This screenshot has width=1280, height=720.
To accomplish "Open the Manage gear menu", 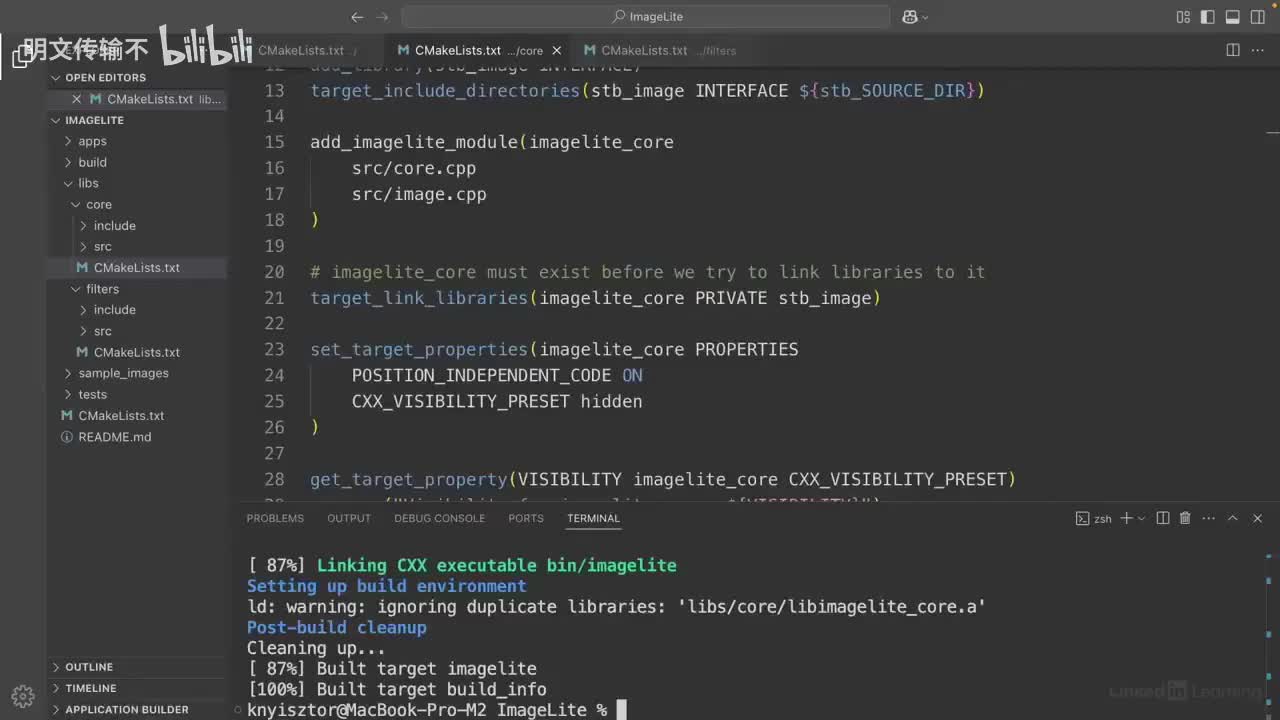I will click(x=23, y=696).
